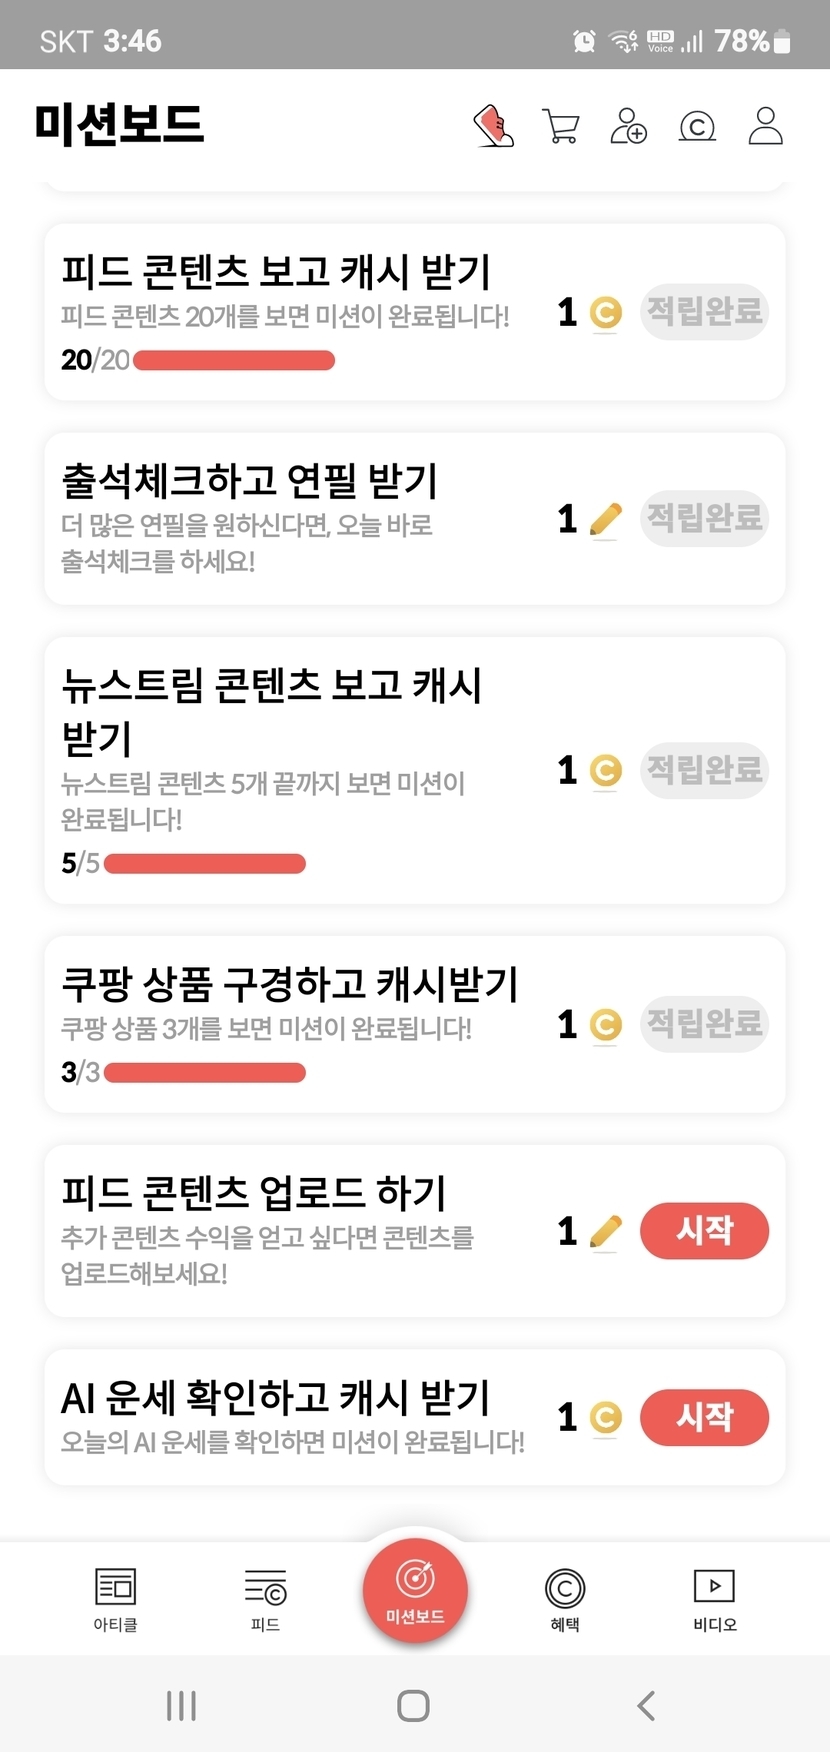830x1752 pixels.
Task: Open the user profile icon
Action: (x=765, y=127)
